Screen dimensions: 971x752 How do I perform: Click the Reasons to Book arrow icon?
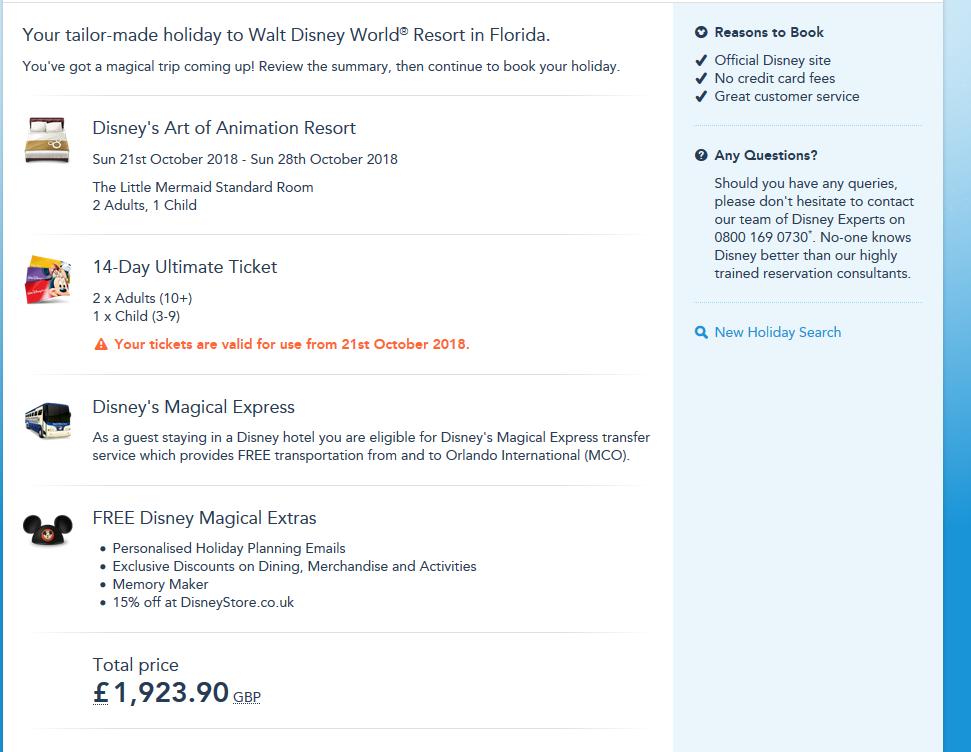(701, 33)
